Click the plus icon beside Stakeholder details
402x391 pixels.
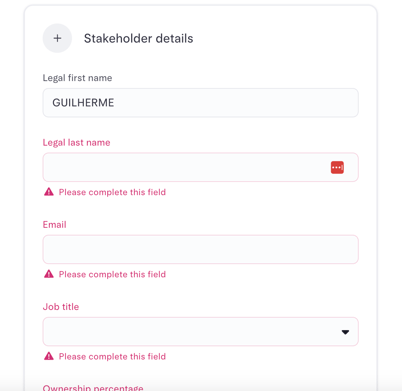coord(57,38)
